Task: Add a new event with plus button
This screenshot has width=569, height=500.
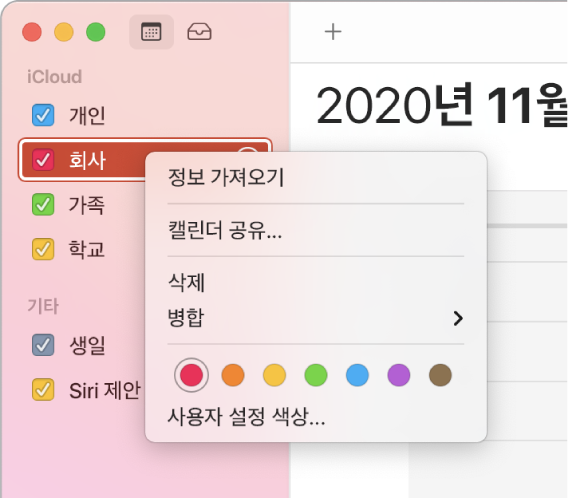Action: (x=333, y=32)
